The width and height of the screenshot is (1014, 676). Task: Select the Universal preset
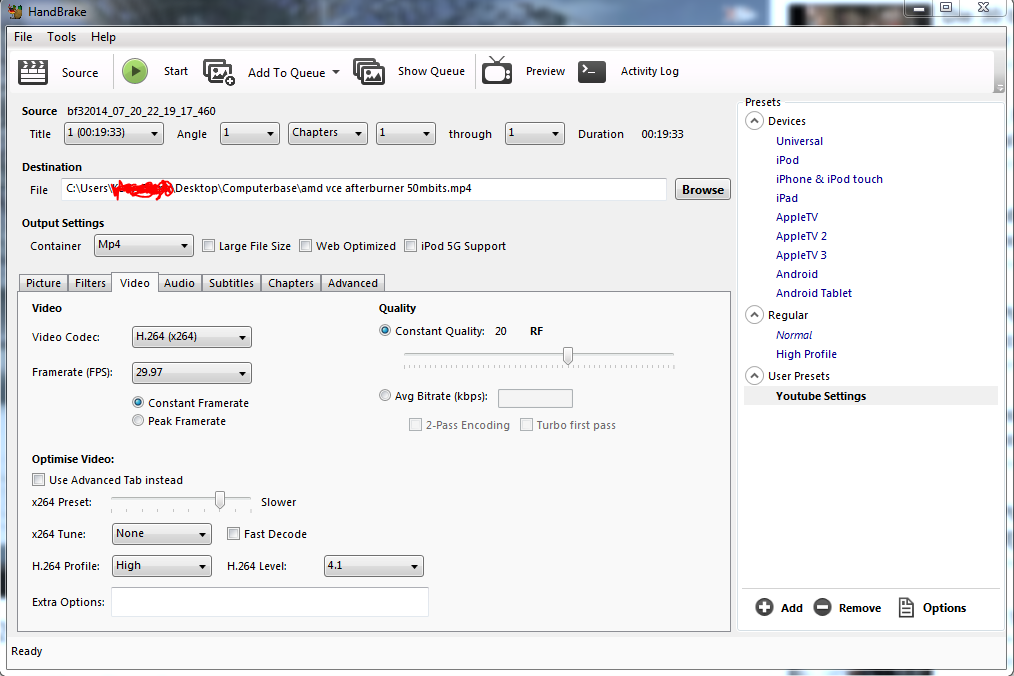(799, 141)
